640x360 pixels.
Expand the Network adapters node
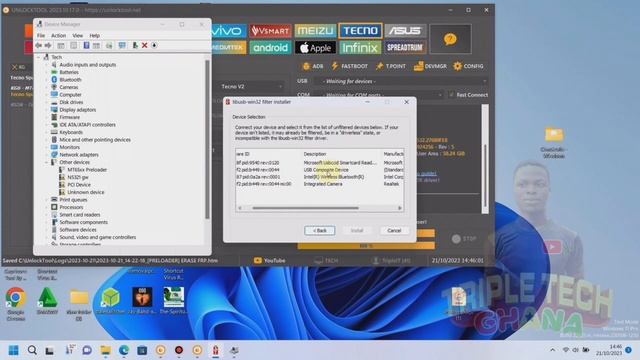point(47,155)
